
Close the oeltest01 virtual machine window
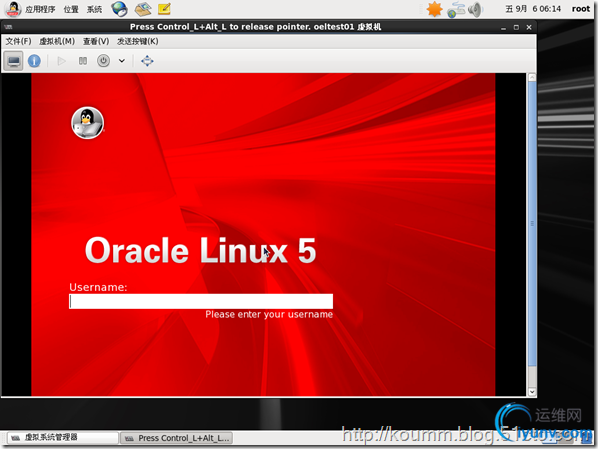click(529, 27)
